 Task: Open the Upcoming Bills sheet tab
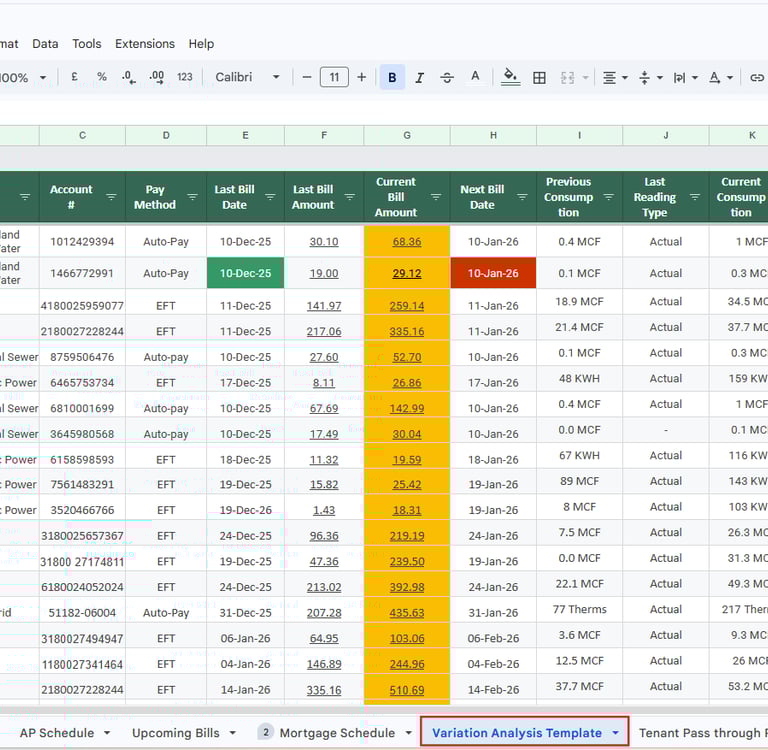175,733
